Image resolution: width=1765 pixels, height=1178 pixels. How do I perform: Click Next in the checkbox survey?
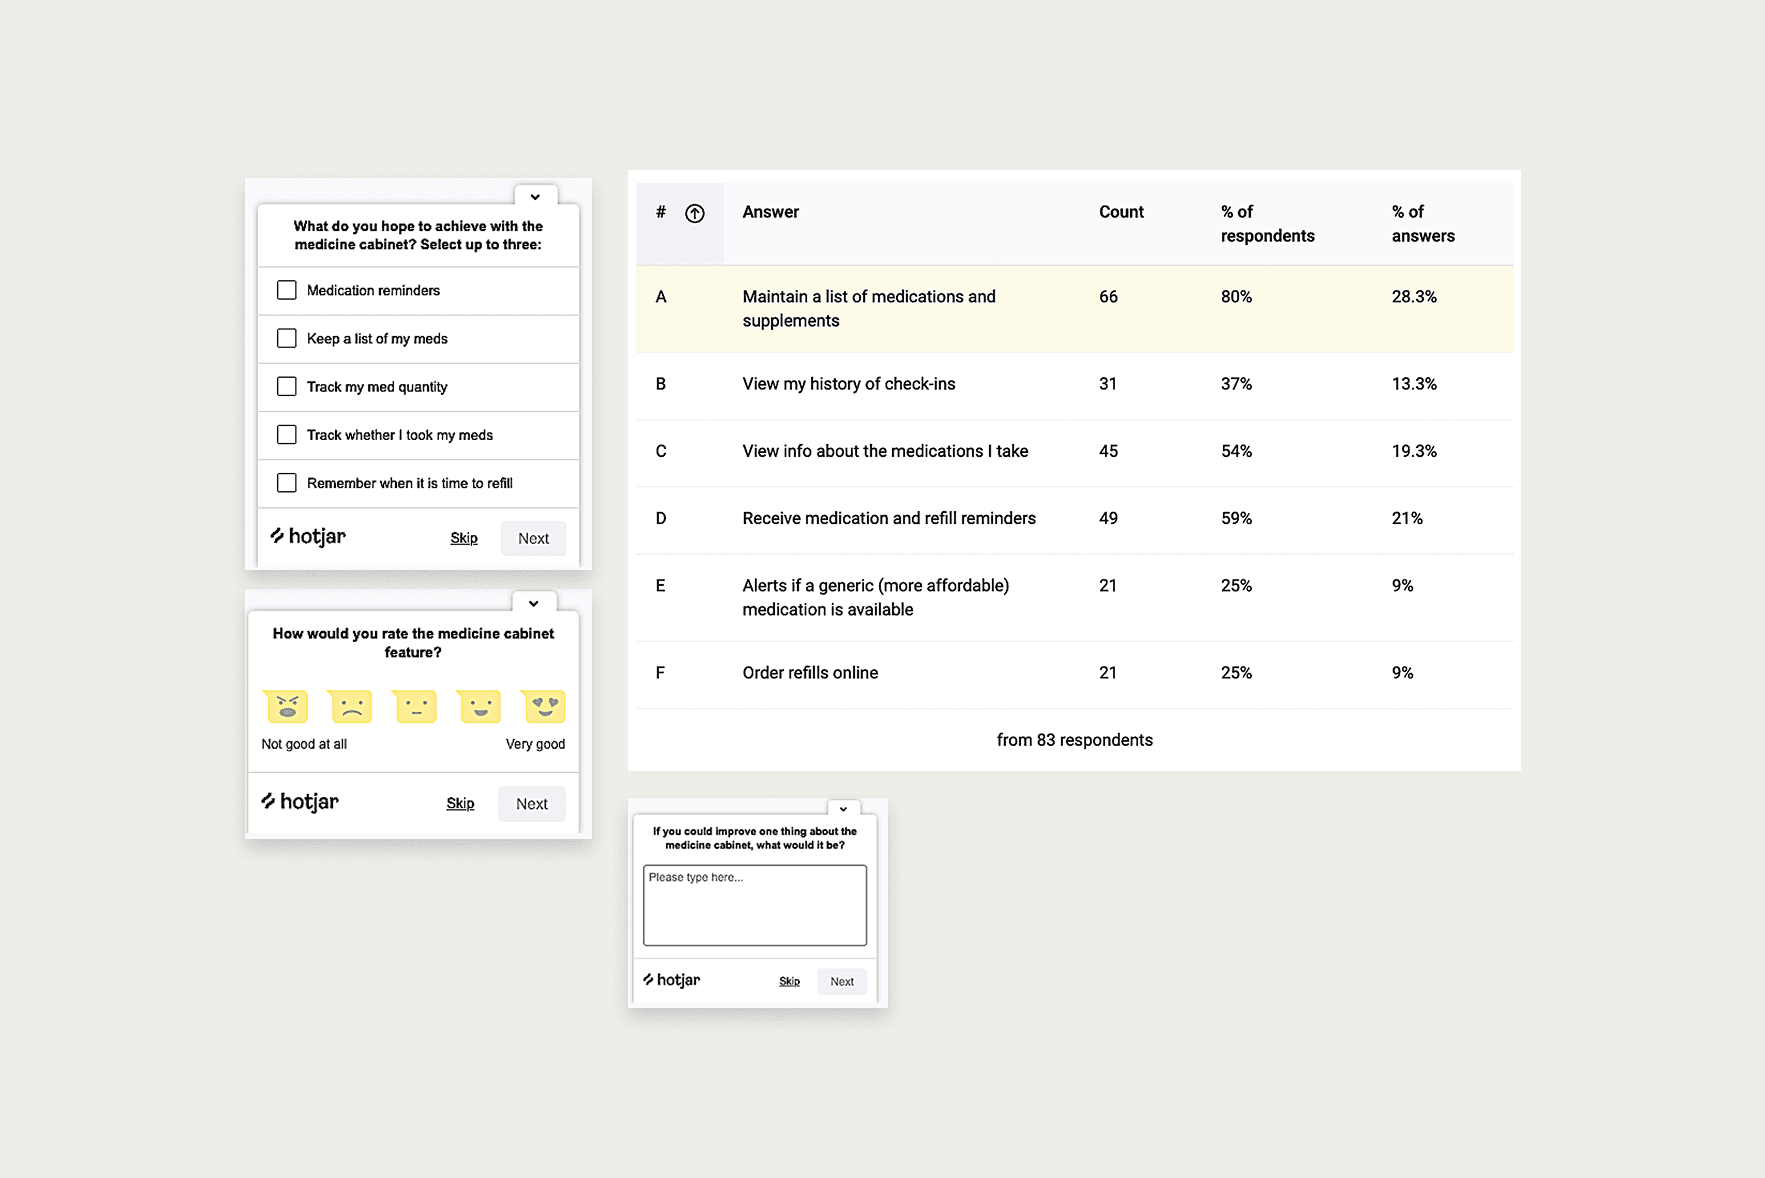[x=533, y=538]
